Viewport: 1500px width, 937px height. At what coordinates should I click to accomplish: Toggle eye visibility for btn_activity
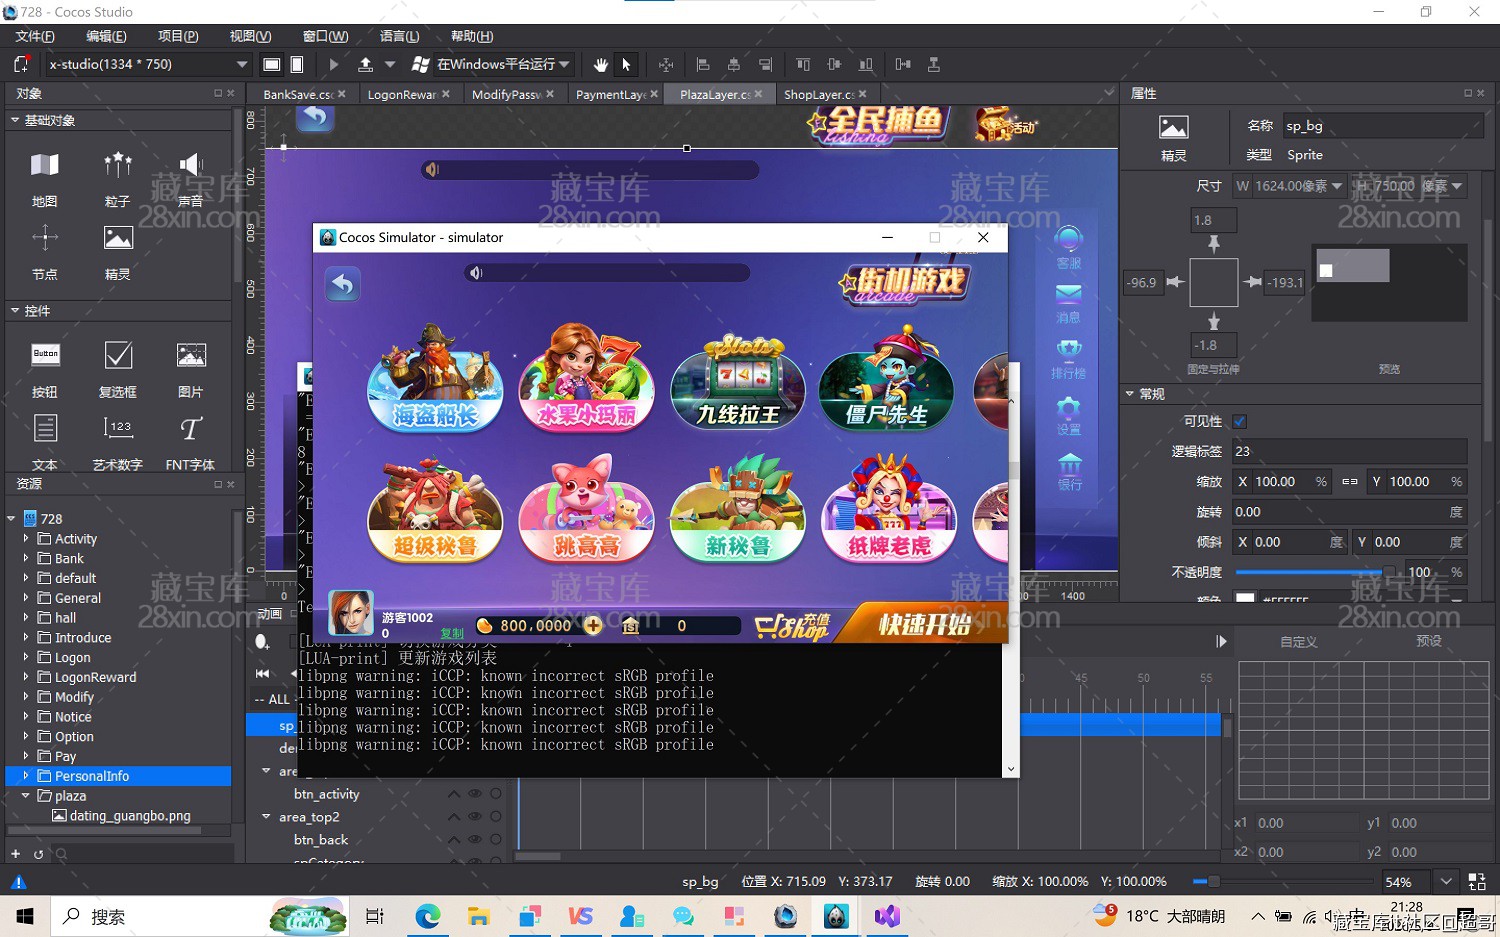tap(475, 794)
